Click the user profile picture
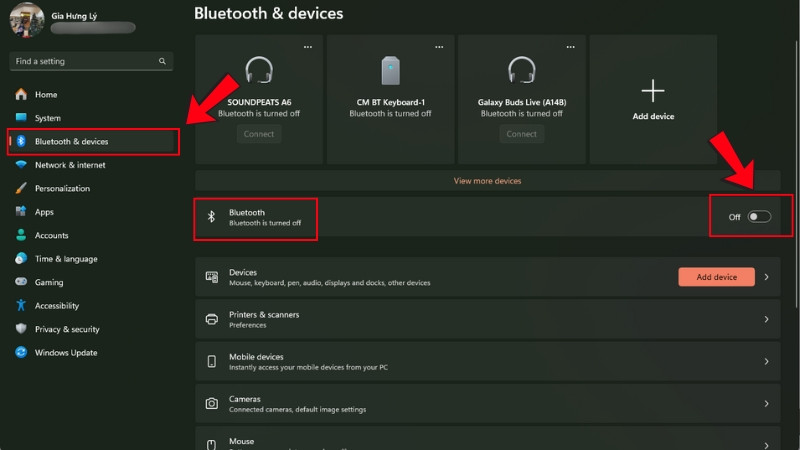 click(27, 20)
